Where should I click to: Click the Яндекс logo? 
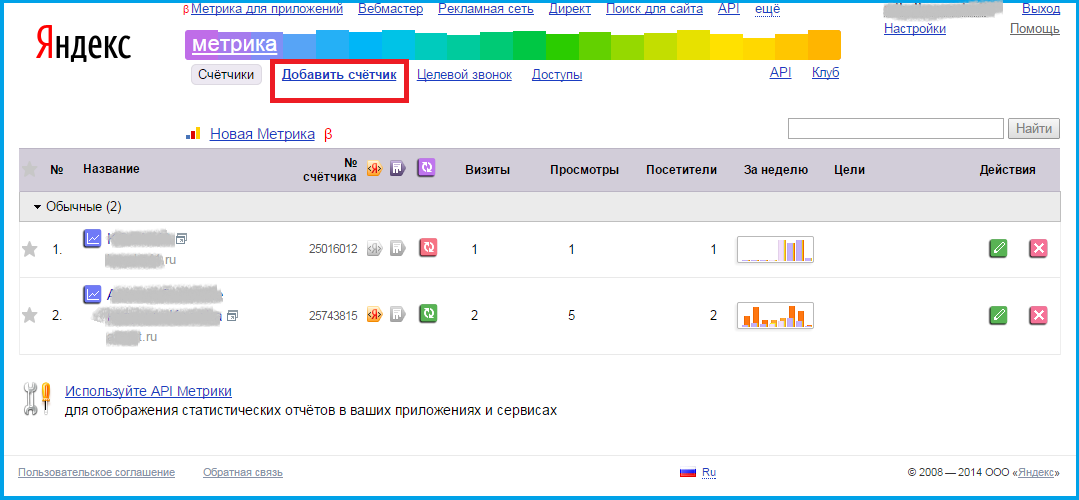point(83,45)
